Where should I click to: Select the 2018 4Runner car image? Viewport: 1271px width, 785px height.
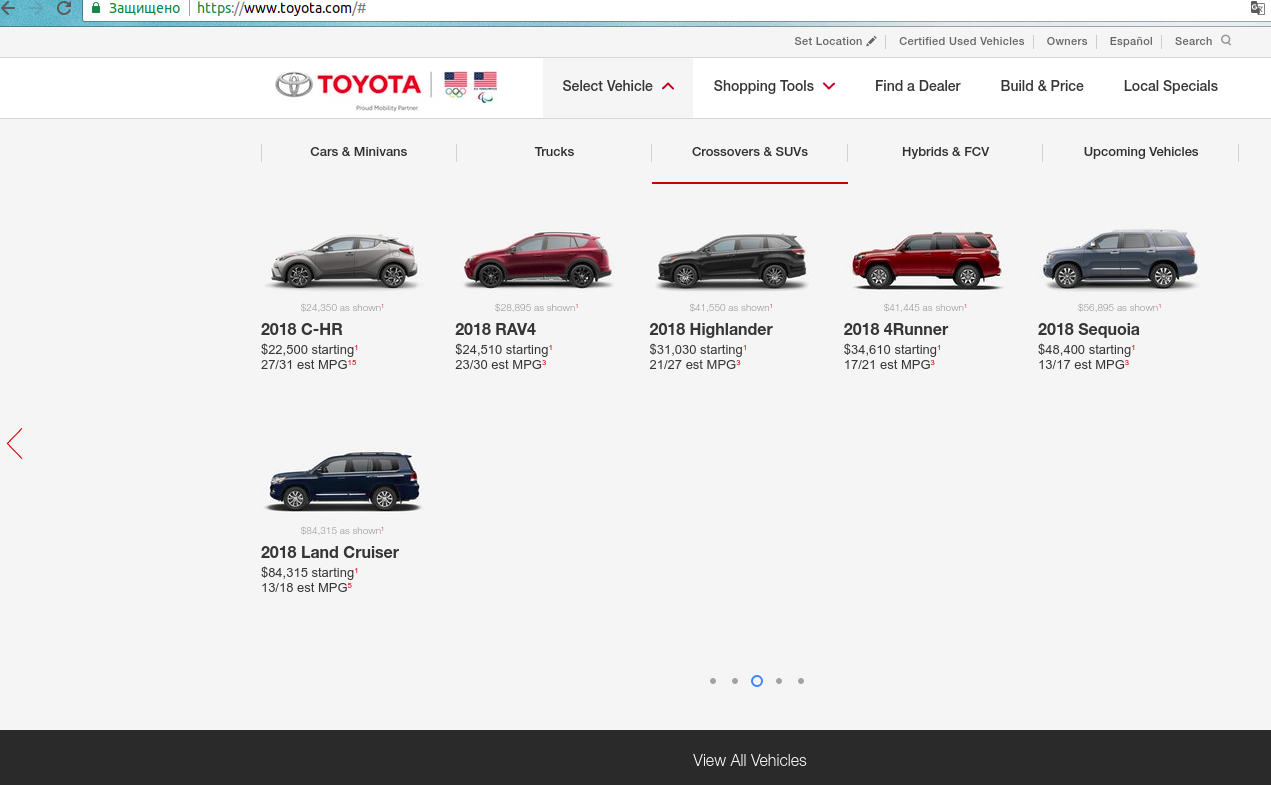click(x=926, y=260)
